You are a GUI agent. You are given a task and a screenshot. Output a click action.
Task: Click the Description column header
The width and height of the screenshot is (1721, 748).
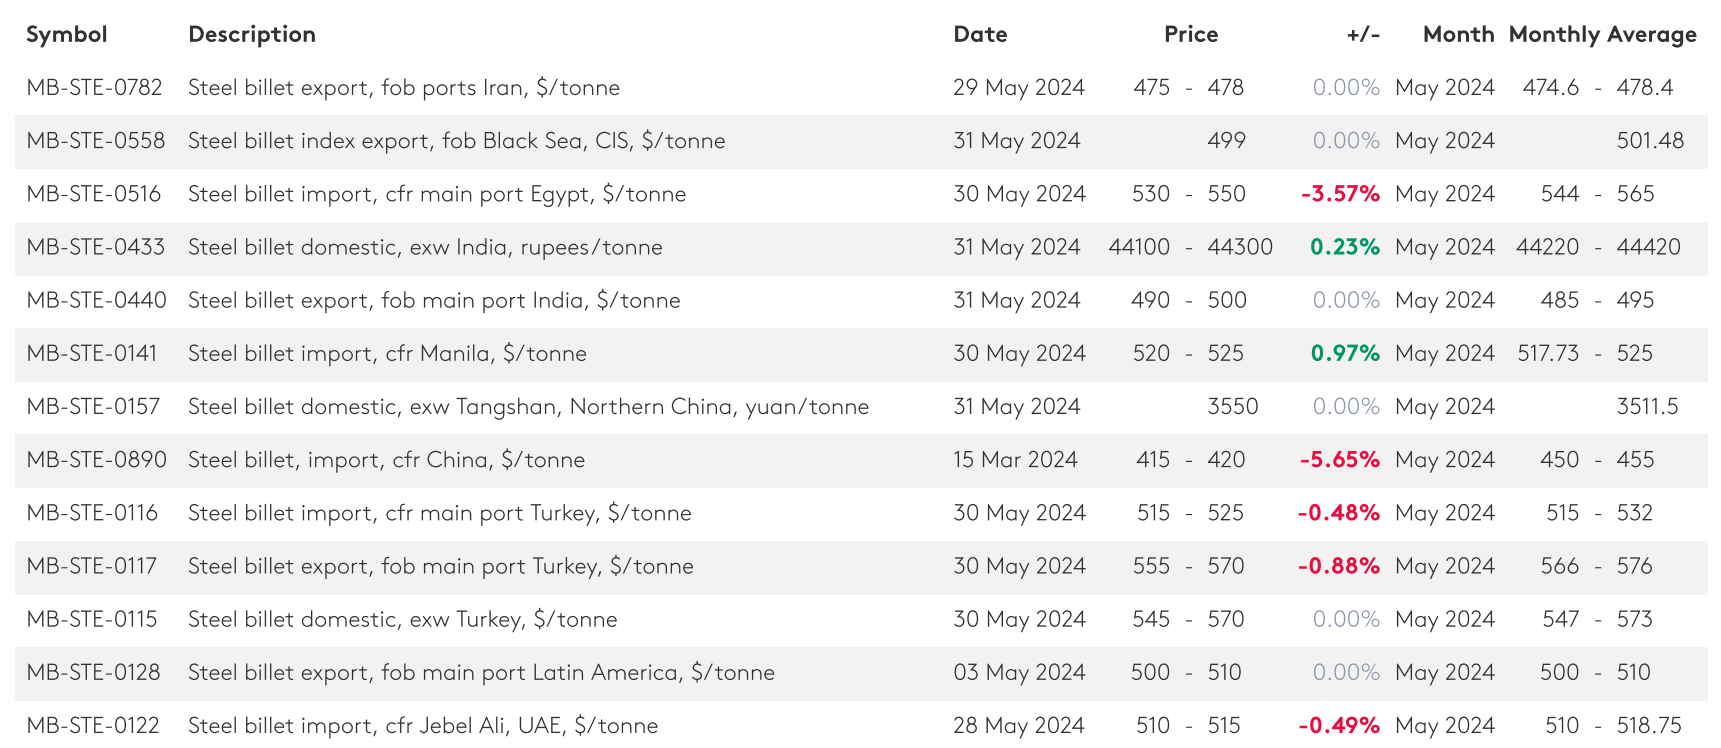(x=251, y=35)
